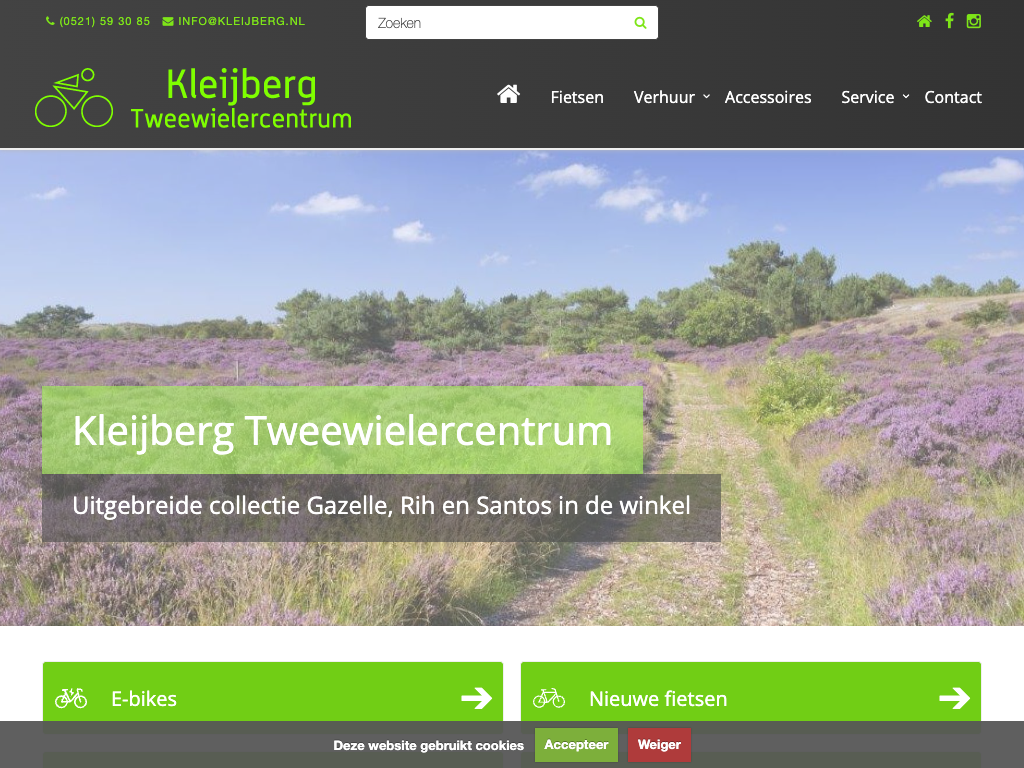This screenshot has width=1024, height=768.
Task: Focus the Zoeken search field
Action: point(500,23)
